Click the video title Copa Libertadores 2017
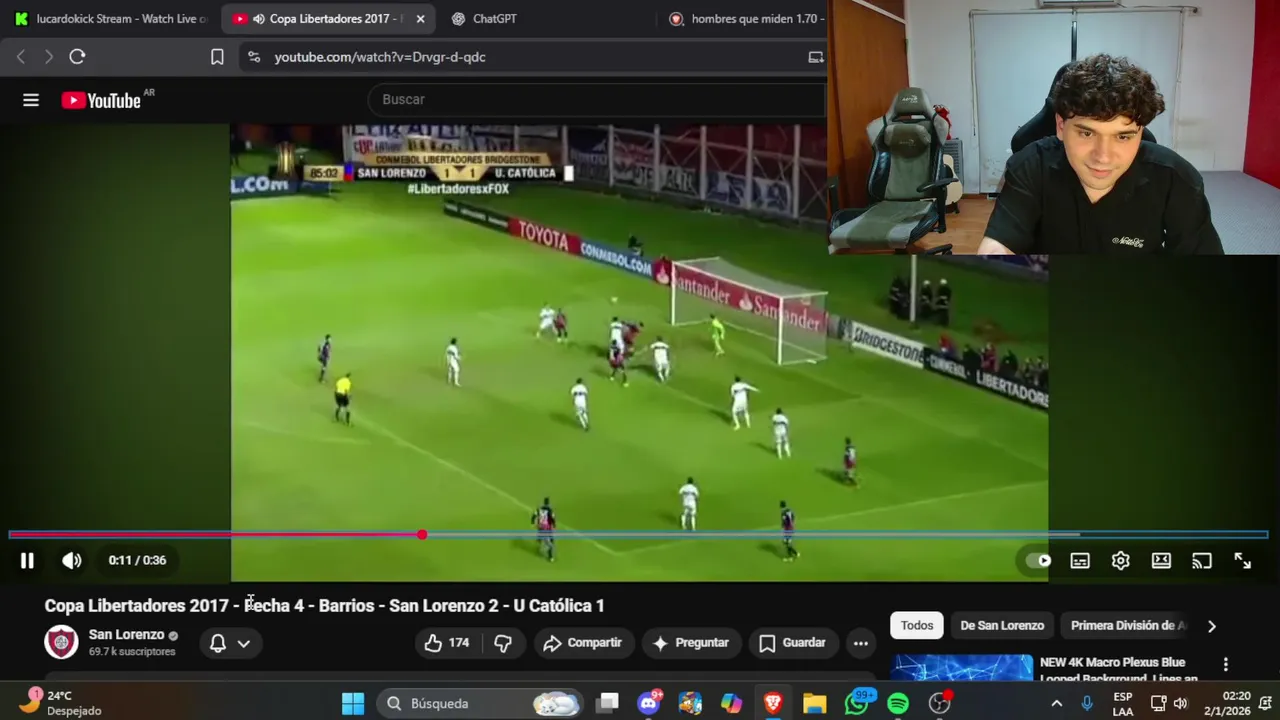 coord(324,606)
